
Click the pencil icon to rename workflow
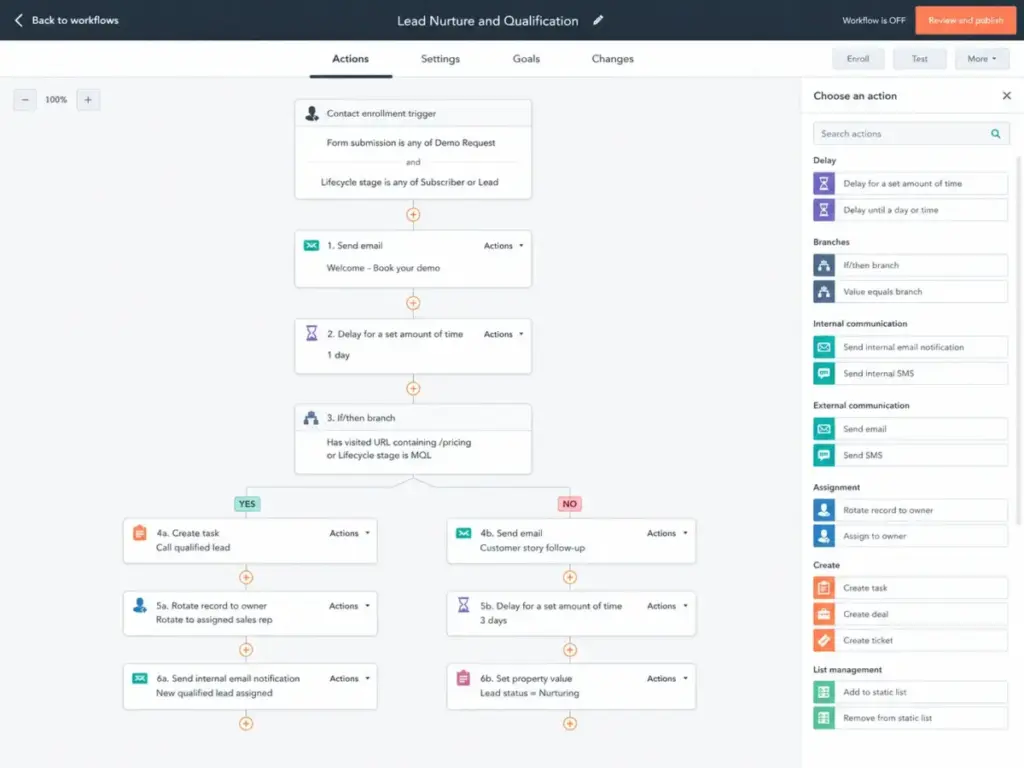coord(598,20)
